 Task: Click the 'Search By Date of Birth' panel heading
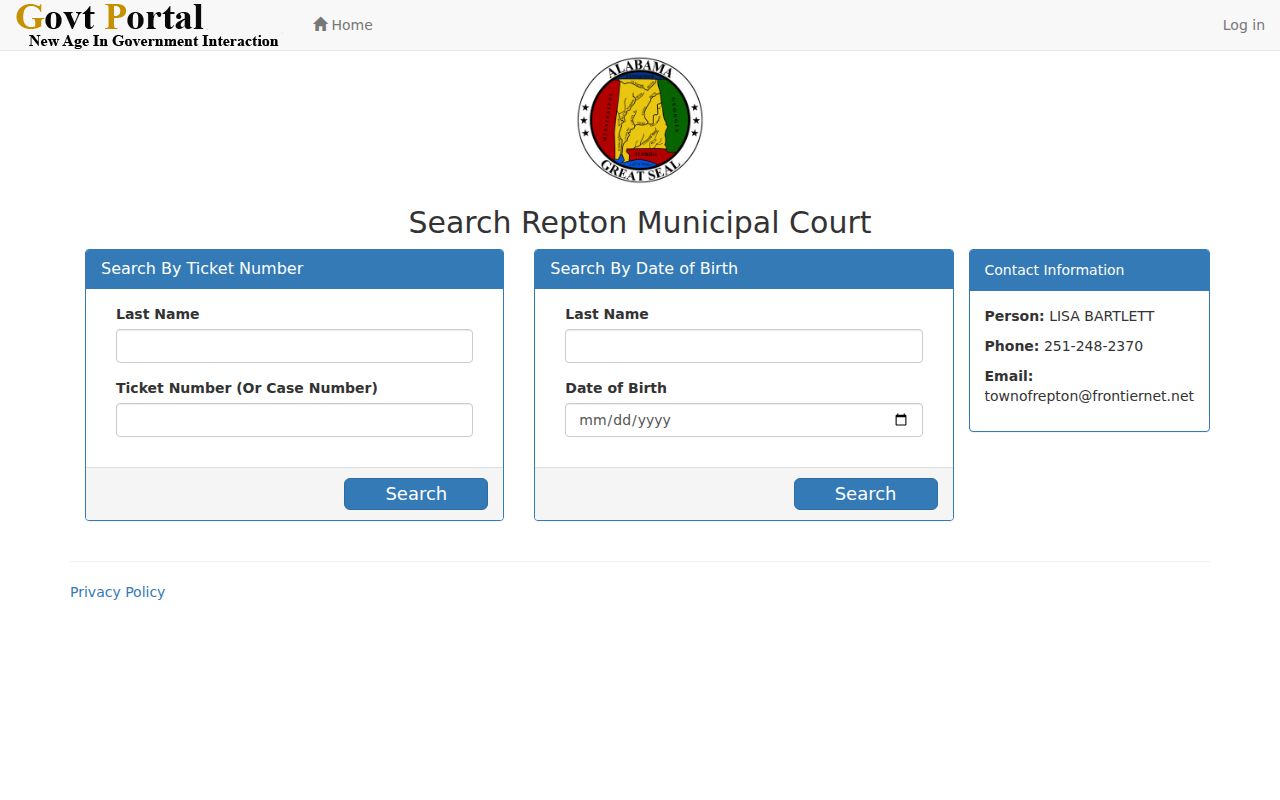(x=744, y=269)
